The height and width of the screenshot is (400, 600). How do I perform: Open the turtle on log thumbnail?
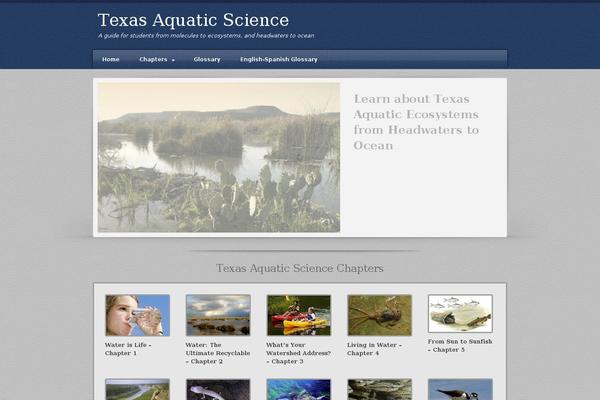tap(380, 389)
